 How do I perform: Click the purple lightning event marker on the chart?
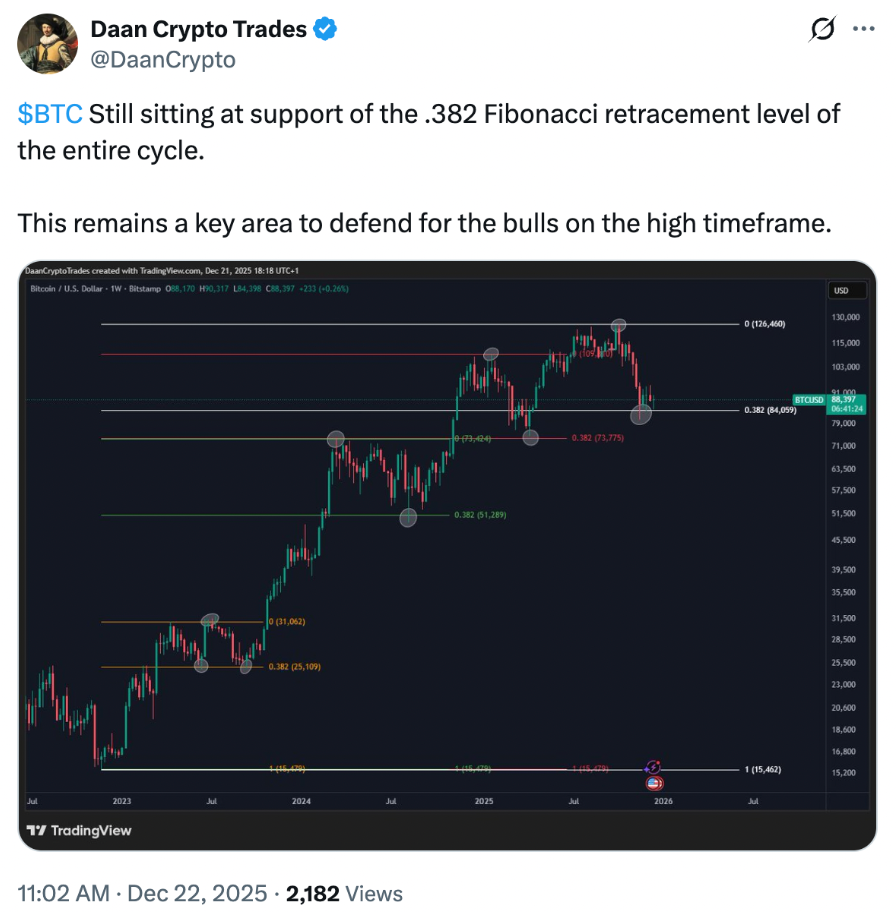click(x=652, y=766)
